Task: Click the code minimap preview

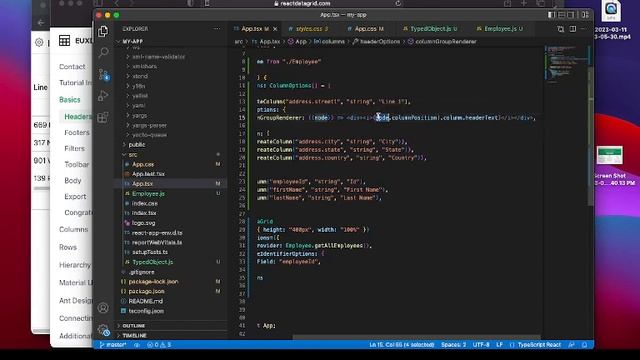Action: [567, 63]
